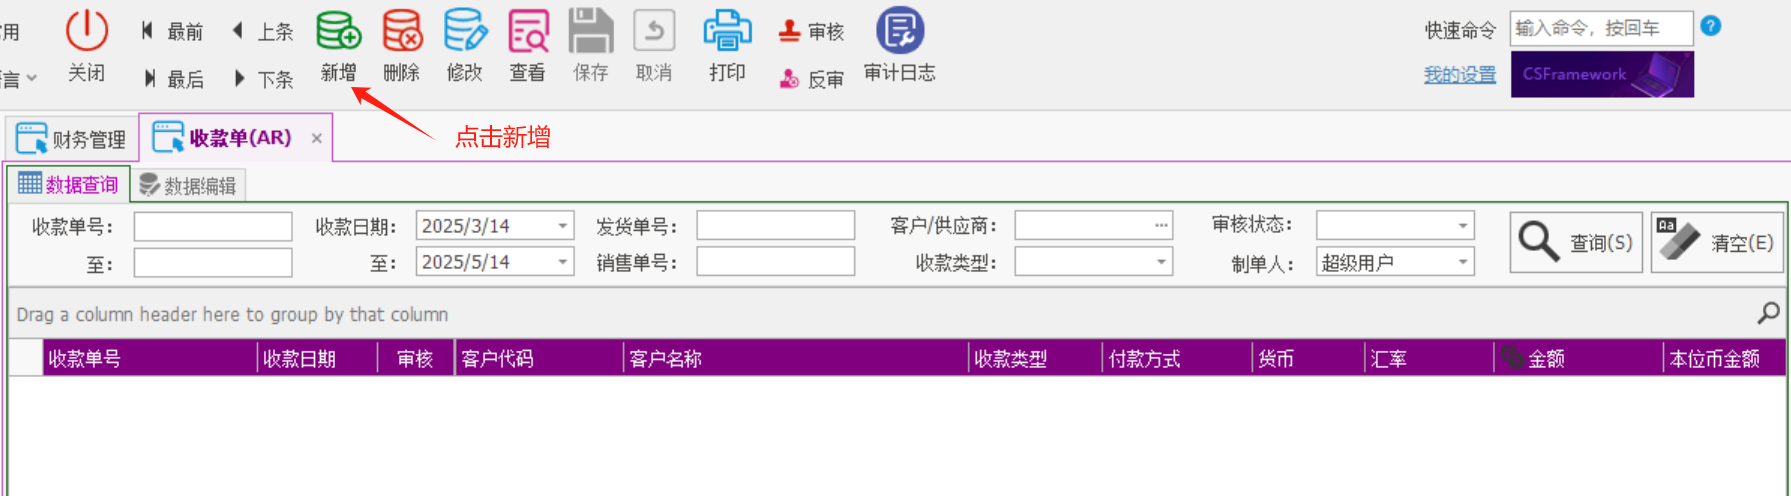Image resolution: width=1791 pixels, height=496 pixels.
Task: Sort by 收款日期 column header
Action: click(x=317, y=358)
